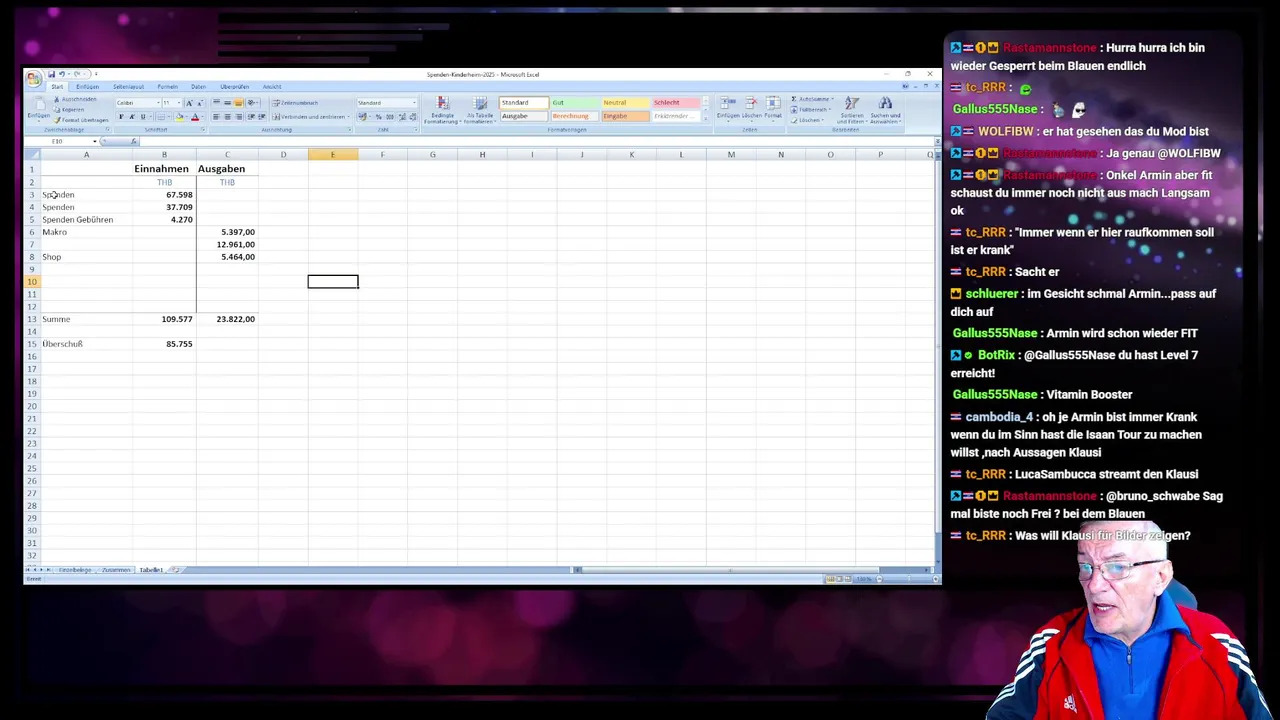The height and width of the screenshot is (720, 1280).
Task: Open Suchen und Auswählen binoculars
Action: [885, 110]
